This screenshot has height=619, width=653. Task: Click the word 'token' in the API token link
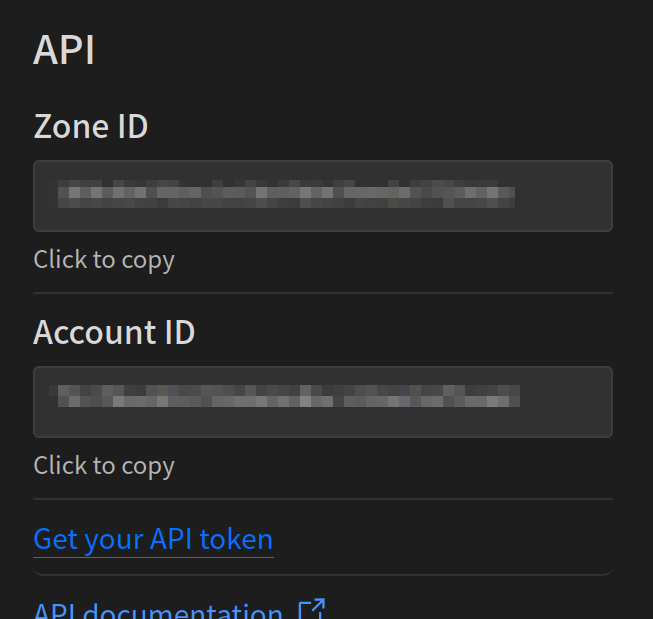tap(236, 539)
